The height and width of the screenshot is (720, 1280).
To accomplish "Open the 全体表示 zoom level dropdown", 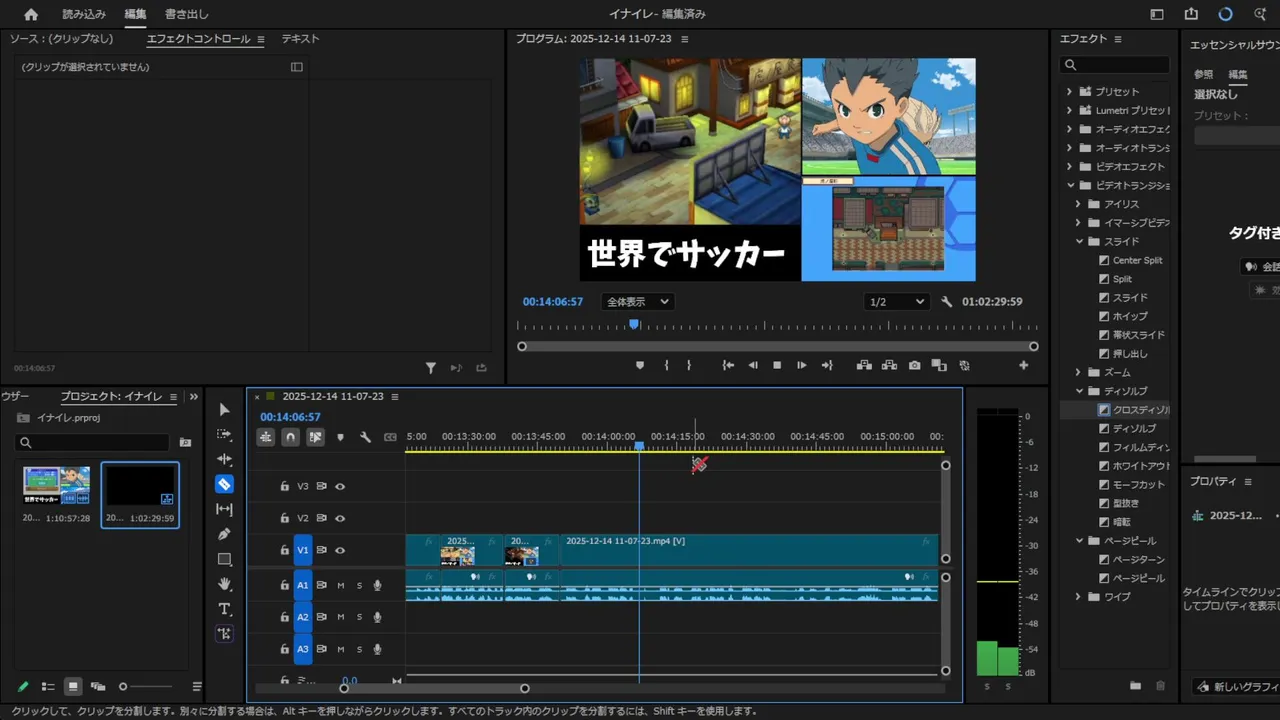I will coord(638,302).
